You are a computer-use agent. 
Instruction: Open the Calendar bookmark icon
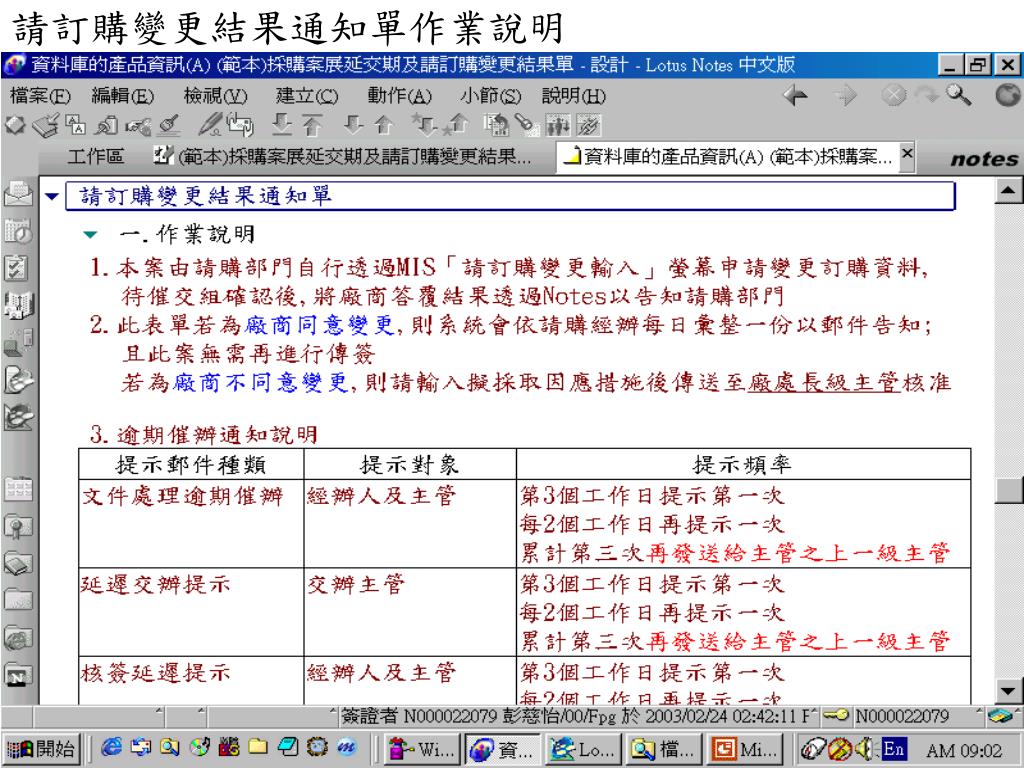18,231
